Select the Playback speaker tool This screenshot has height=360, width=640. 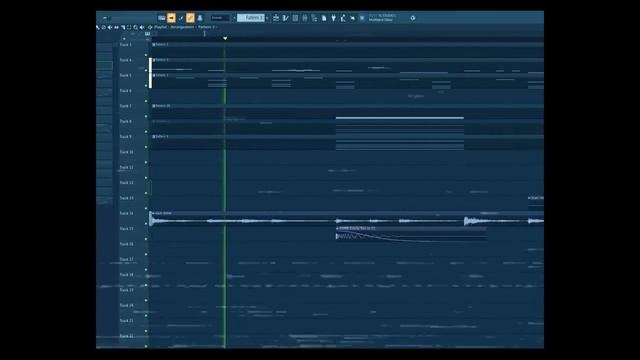pyautogui.click(x=142, y=27)
